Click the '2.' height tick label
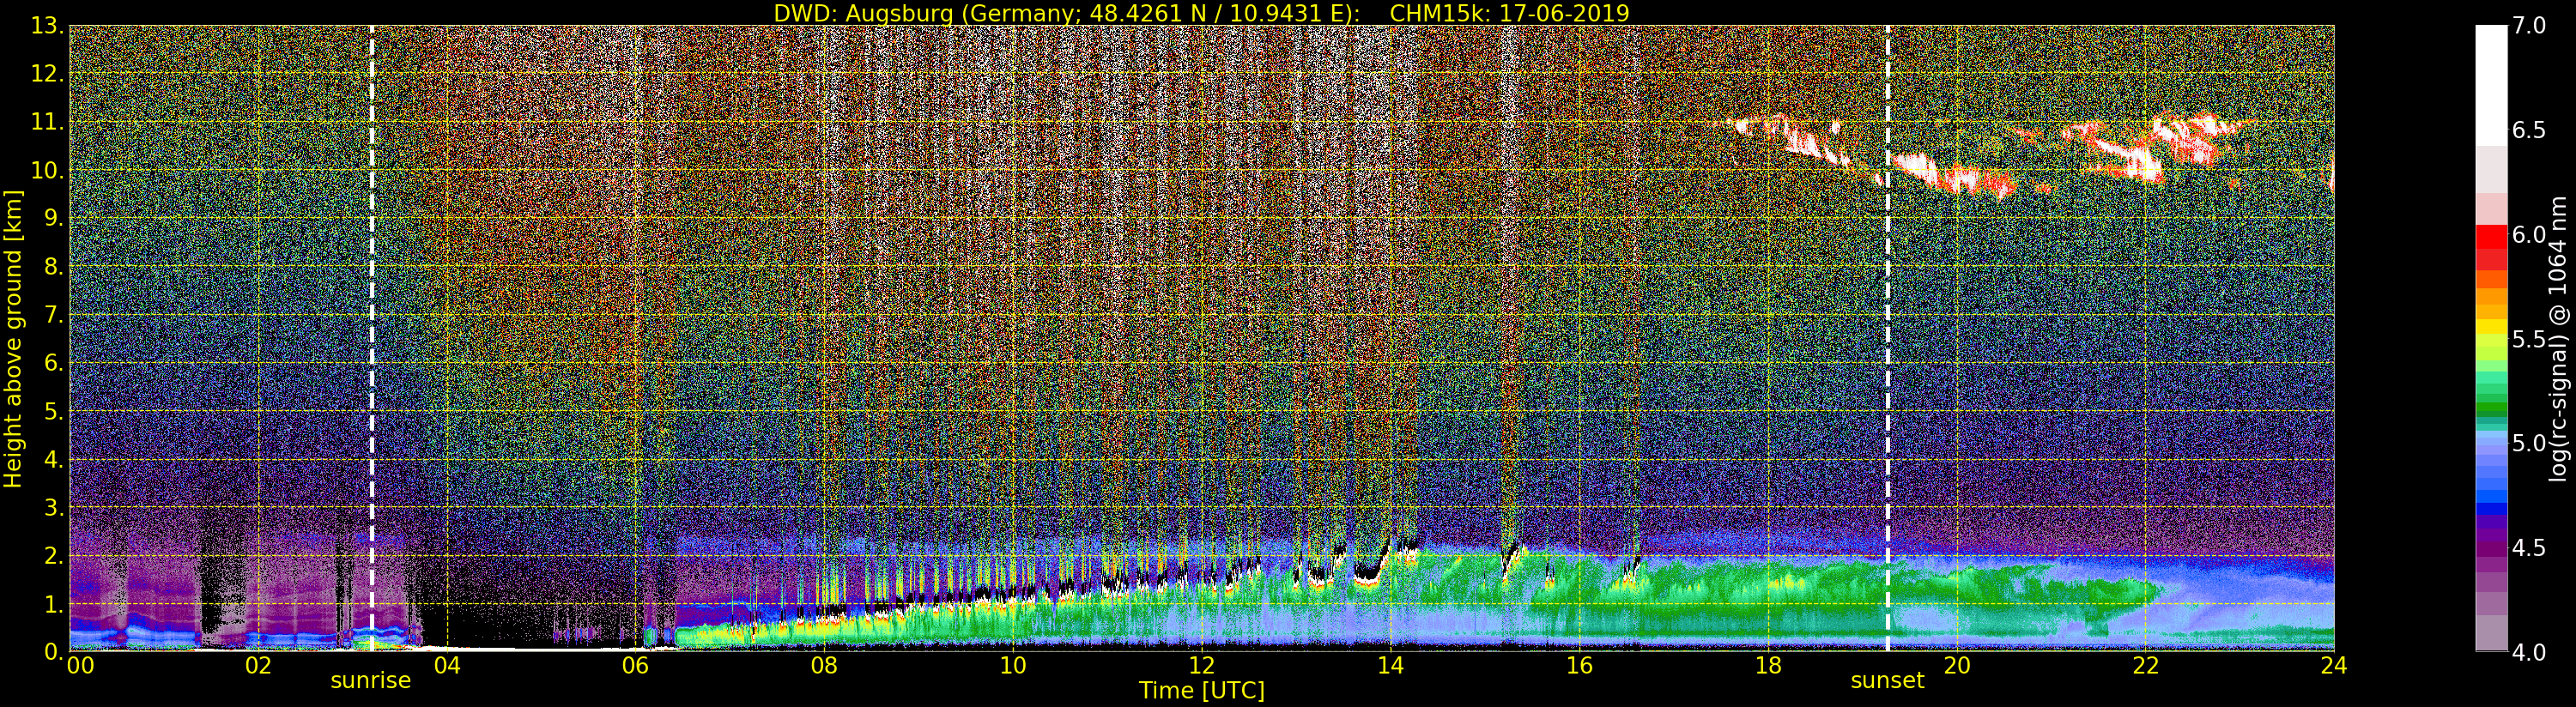 pyautogui.click(x=54, y=555)
